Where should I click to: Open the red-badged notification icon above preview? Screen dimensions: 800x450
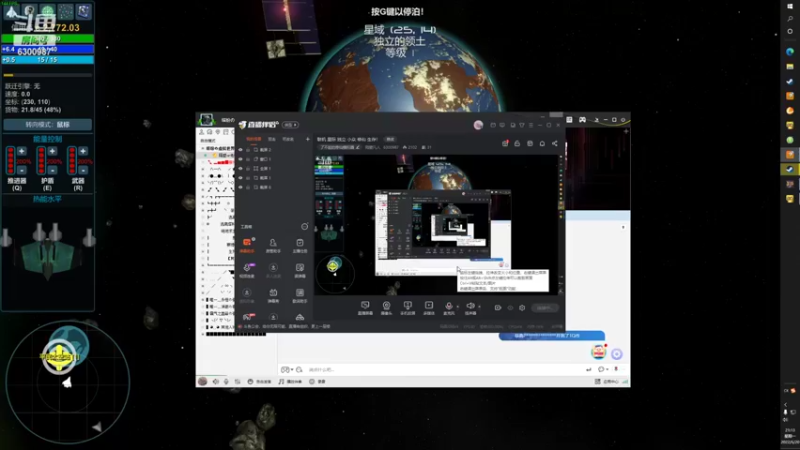pos(505,143)
